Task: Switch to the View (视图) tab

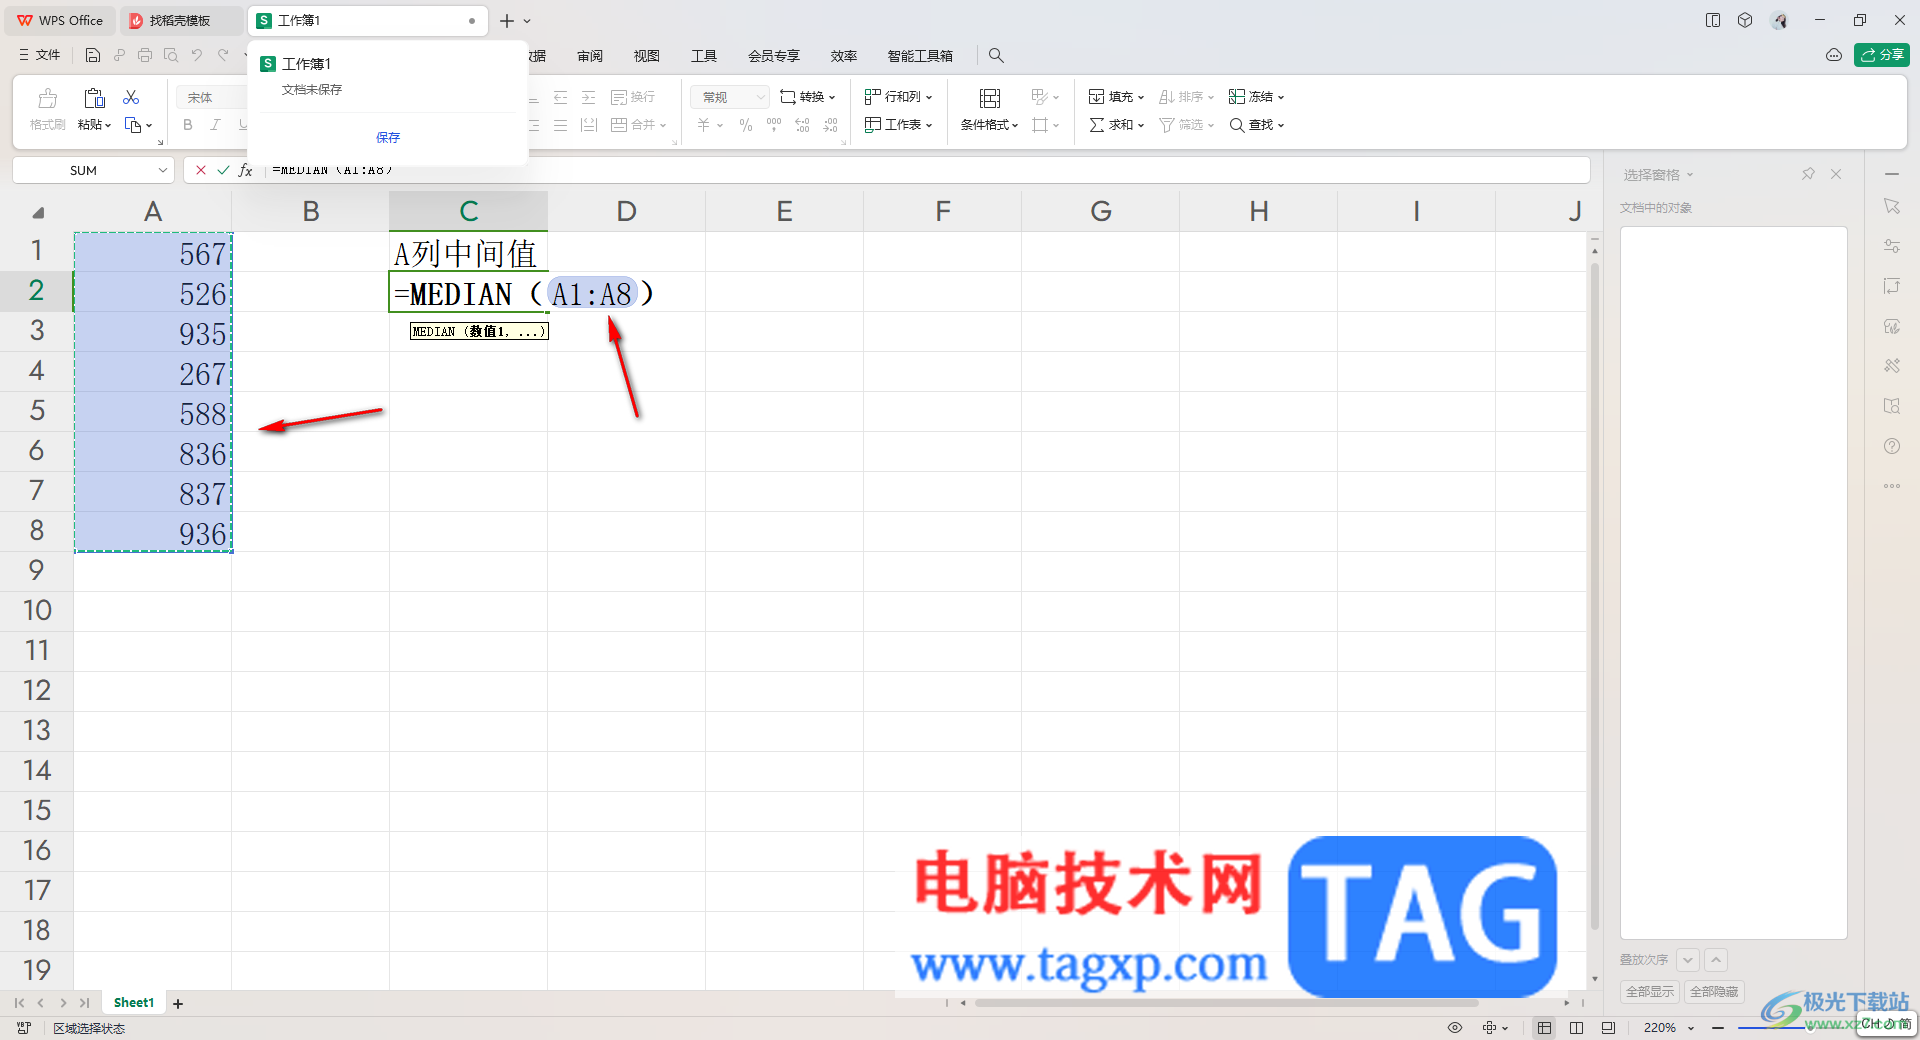Action: pyautogui.click(x=647, y=56)
